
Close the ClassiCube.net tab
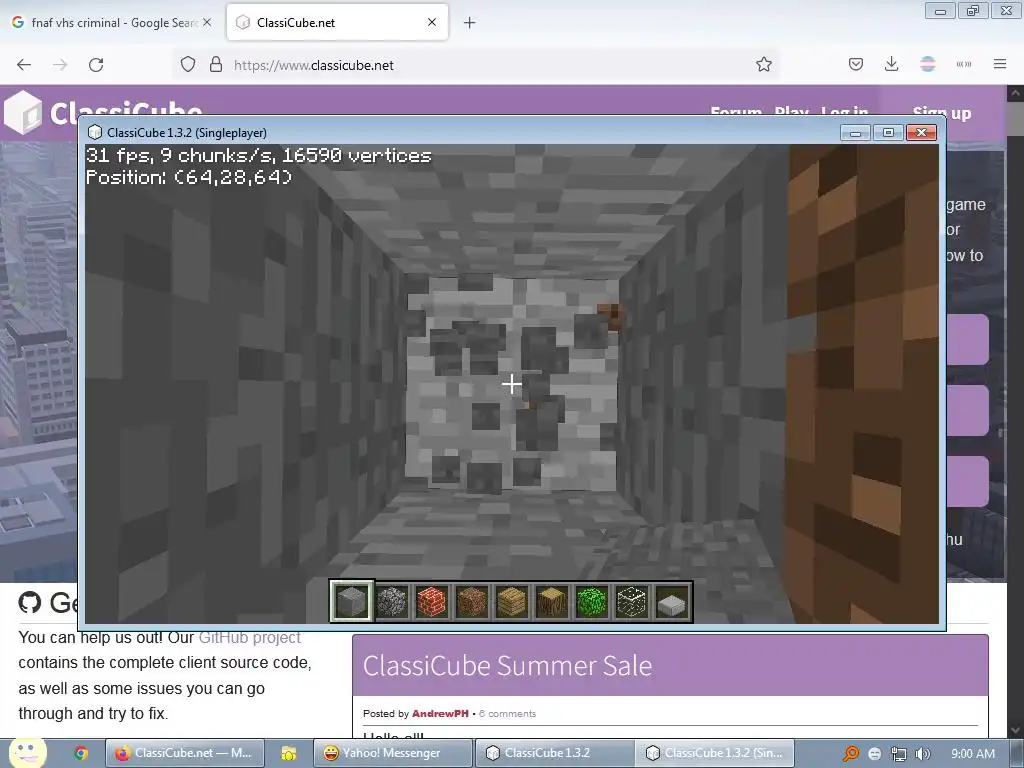click(432, 22)
